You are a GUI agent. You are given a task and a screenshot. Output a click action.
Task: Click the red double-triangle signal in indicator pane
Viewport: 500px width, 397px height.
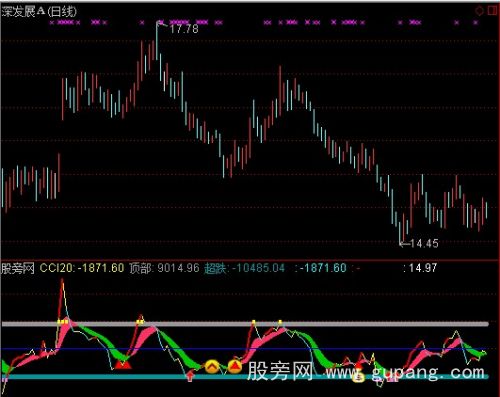coord(123,365)
